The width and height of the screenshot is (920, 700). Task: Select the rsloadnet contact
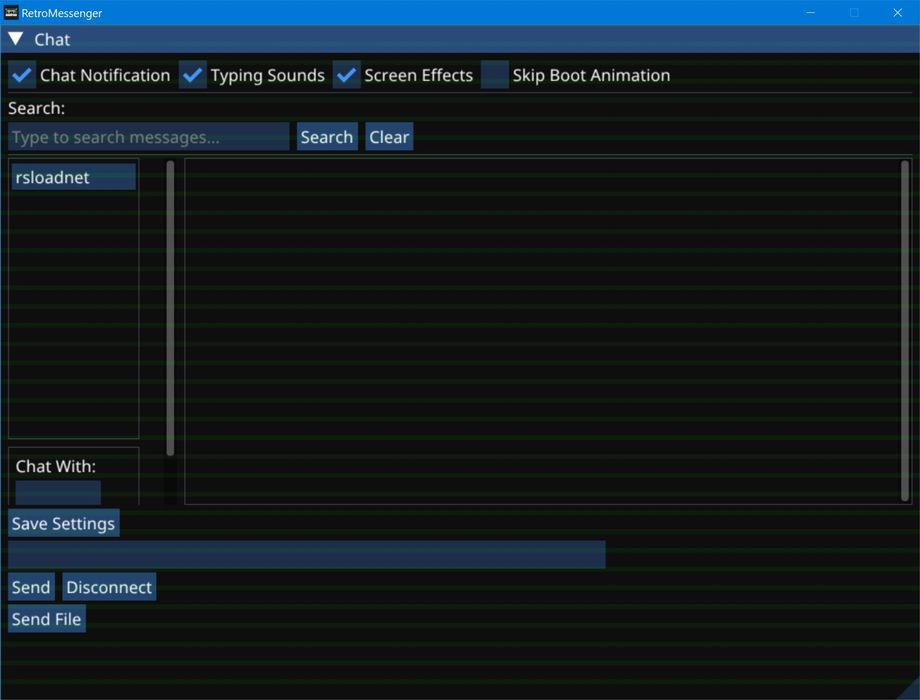click(x=73, y=177)
